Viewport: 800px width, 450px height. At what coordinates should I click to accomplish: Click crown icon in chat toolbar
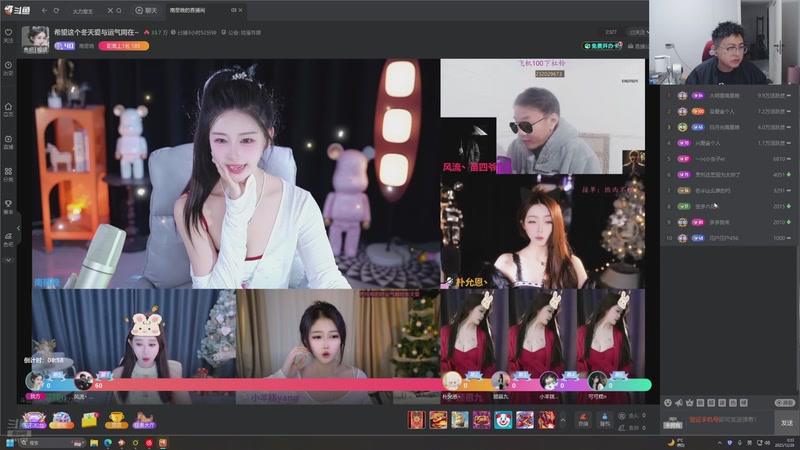point(690,403)
